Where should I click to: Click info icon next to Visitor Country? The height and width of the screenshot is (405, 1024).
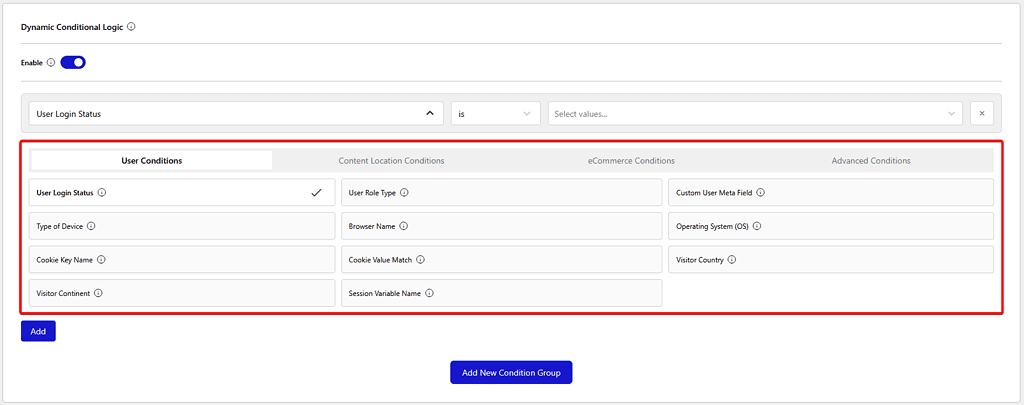(x=732, y=259)
